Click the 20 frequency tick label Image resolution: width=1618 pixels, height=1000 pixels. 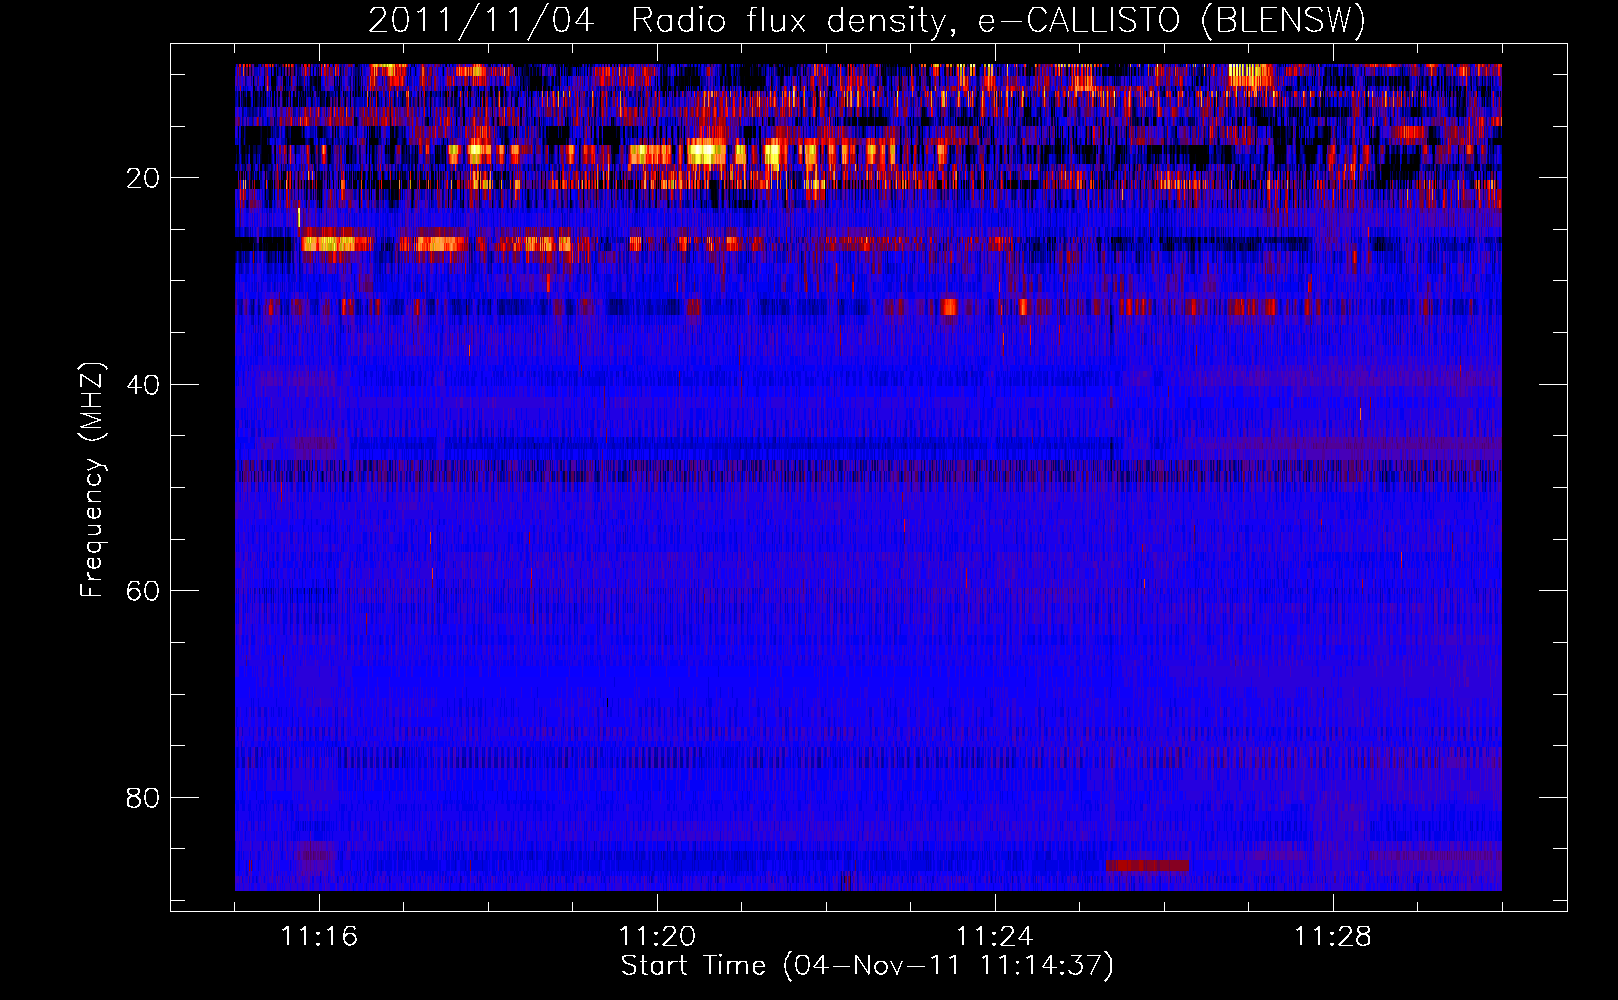pos(143,178)
